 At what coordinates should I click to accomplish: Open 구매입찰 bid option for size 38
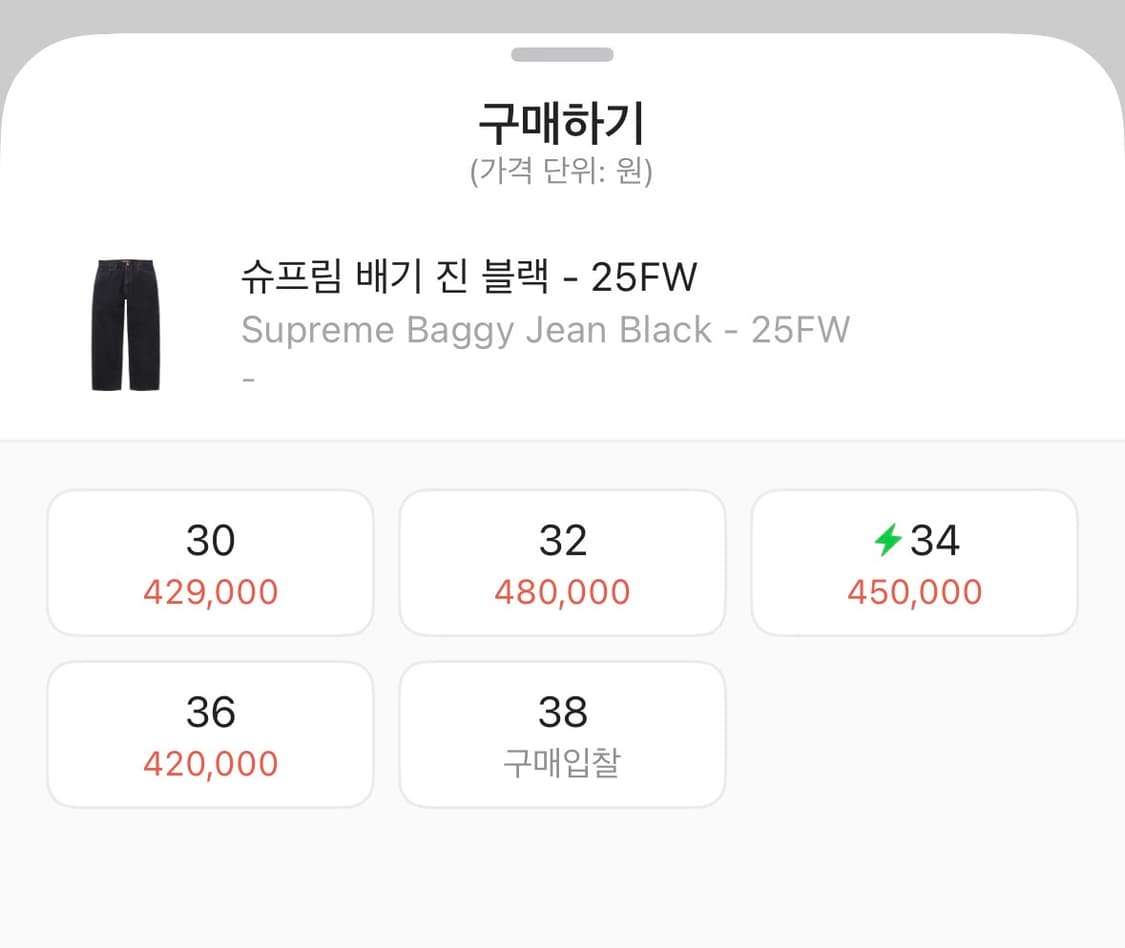pyautogui.click(x=562, y=733)
